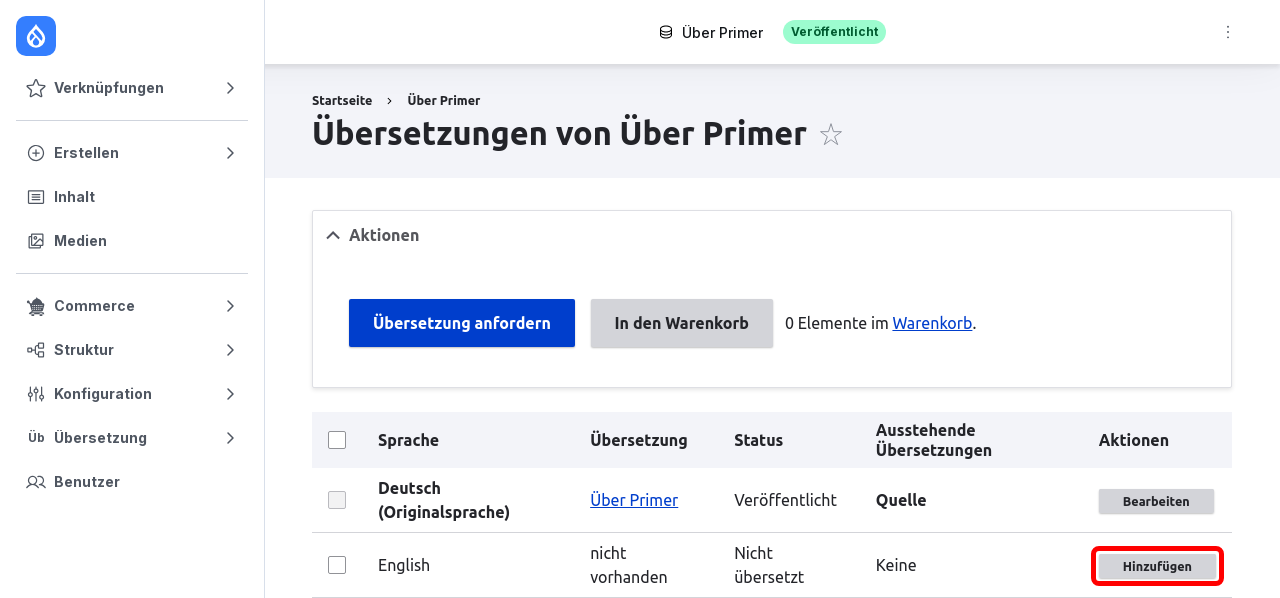Open the Benutzer menu item

click(x=132, y=482)
